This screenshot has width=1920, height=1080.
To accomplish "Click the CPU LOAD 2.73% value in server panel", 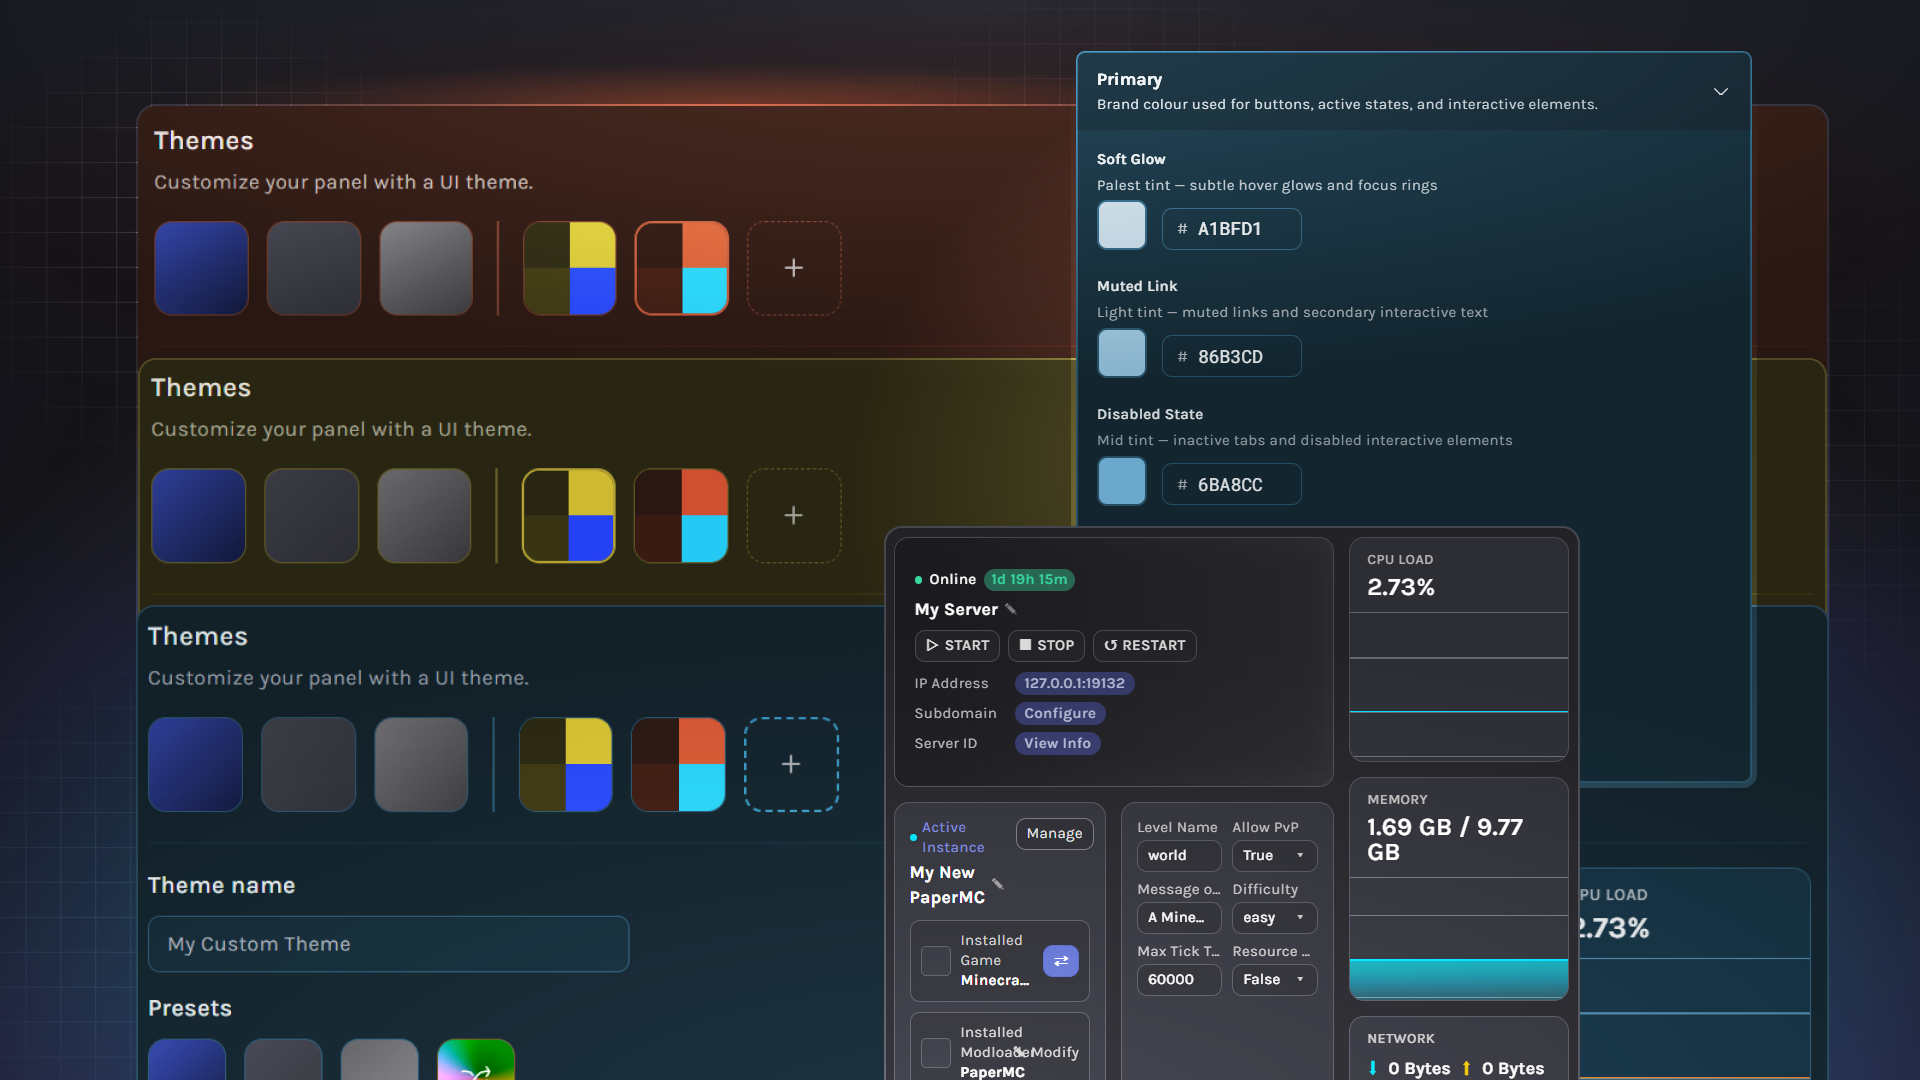I will coord(1401,588).
